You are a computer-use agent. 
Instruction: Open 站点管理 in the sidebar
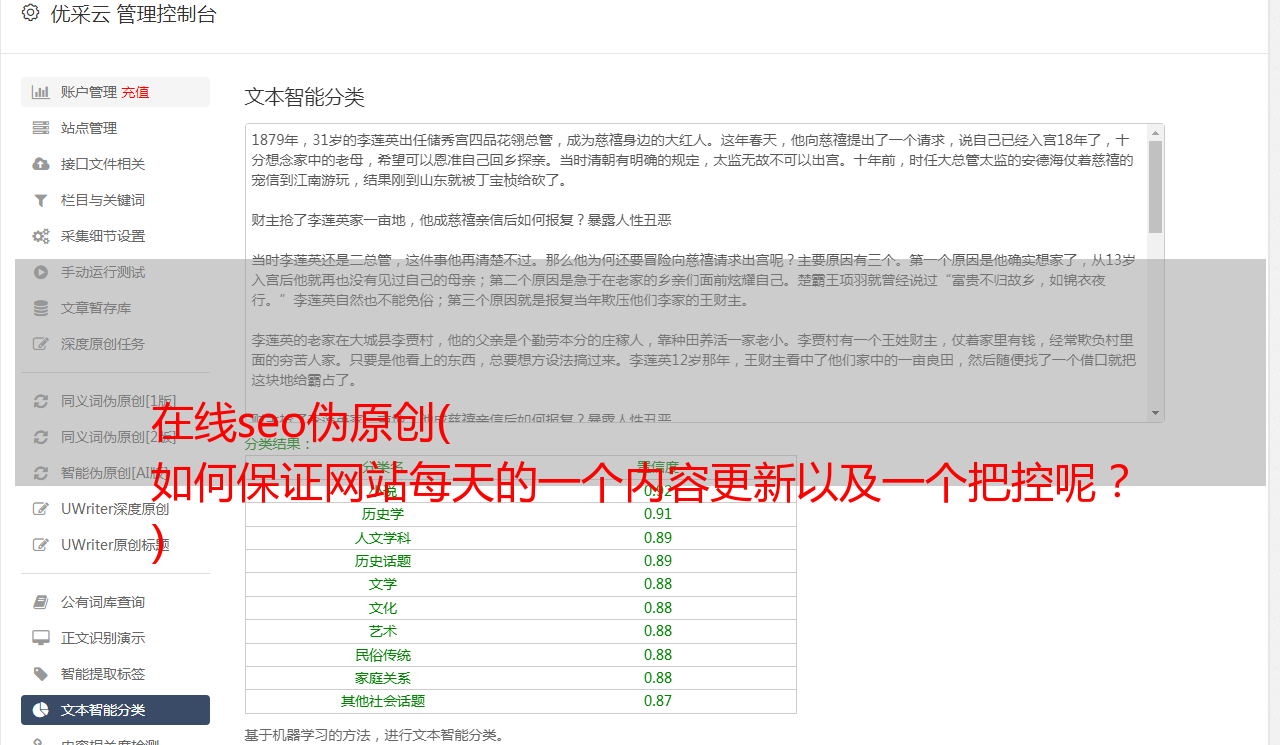coord(115,128)
